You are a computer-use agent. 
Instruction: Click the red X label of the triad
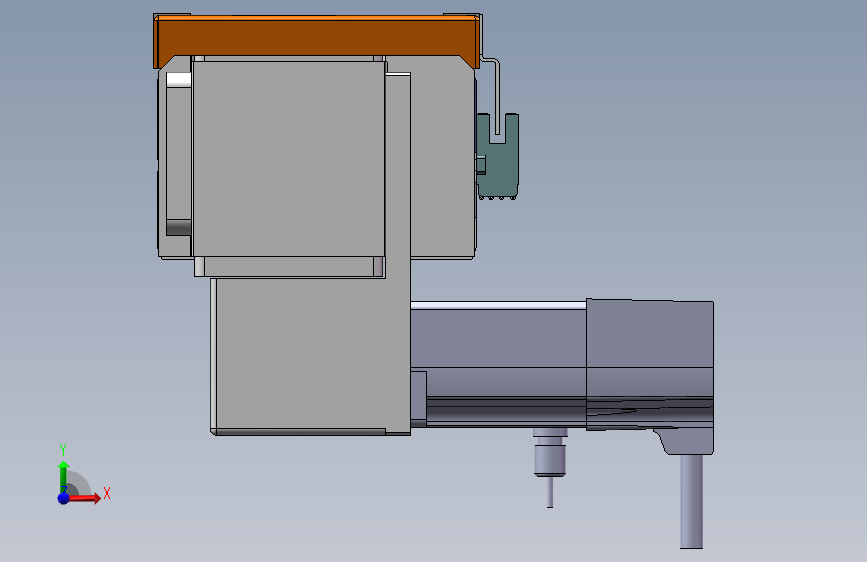coord(107,493)
